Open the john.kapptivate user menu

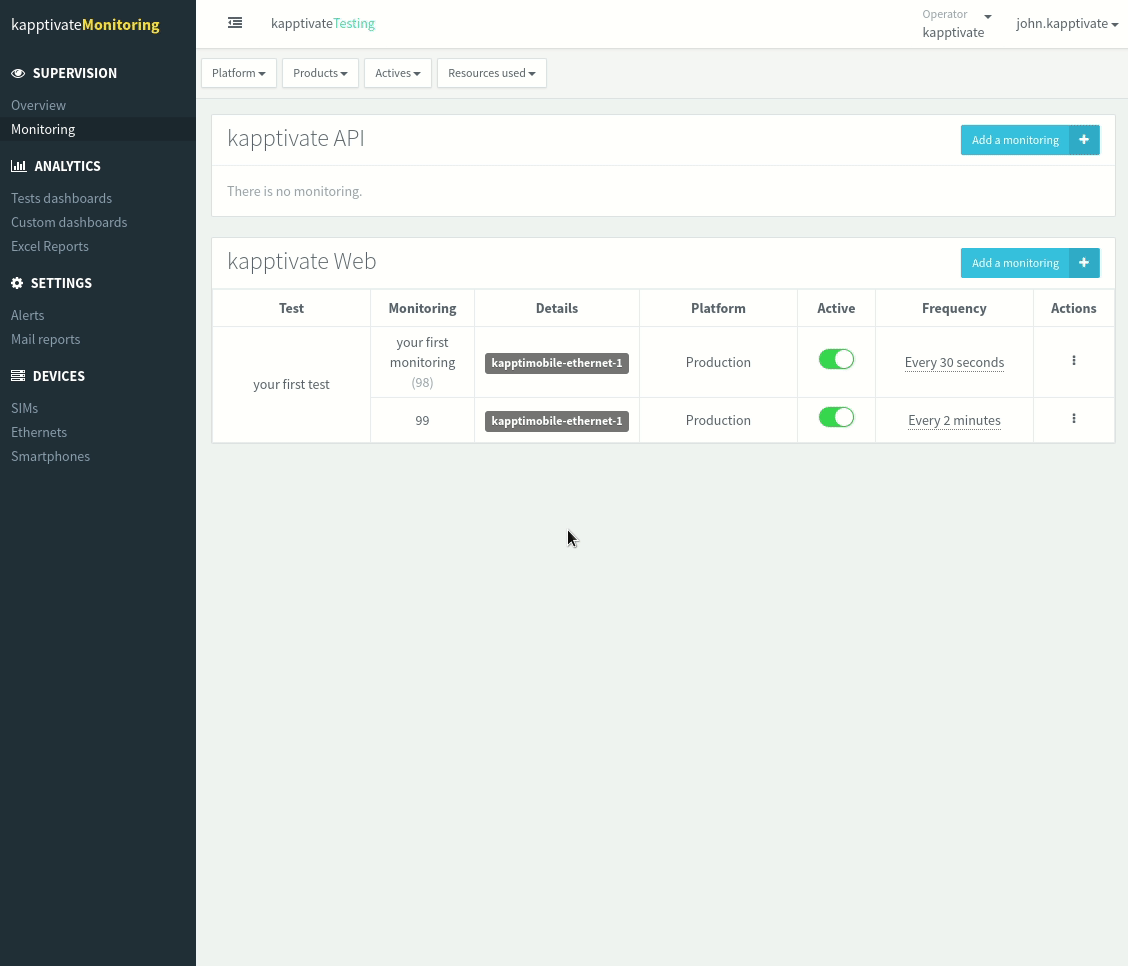click(x=1066, y=24)
